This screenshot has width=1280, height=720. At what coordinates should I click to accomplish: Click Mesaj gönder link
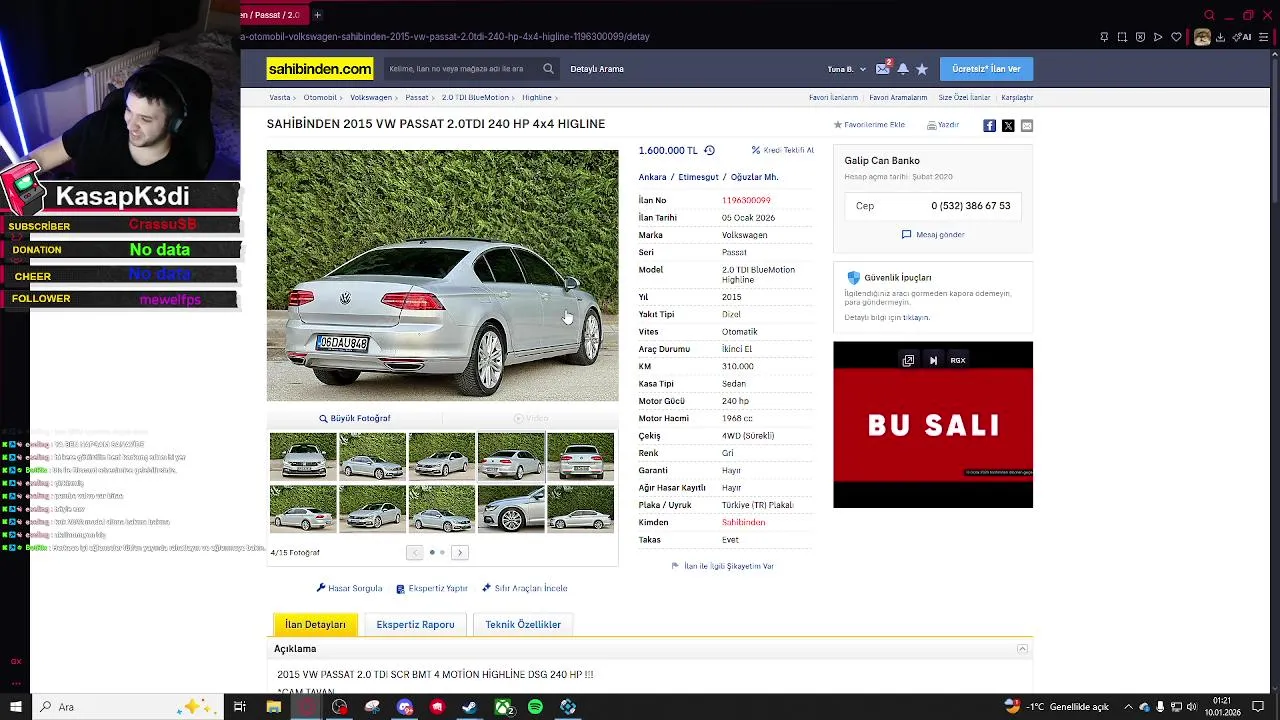click(x=933, y=235)
